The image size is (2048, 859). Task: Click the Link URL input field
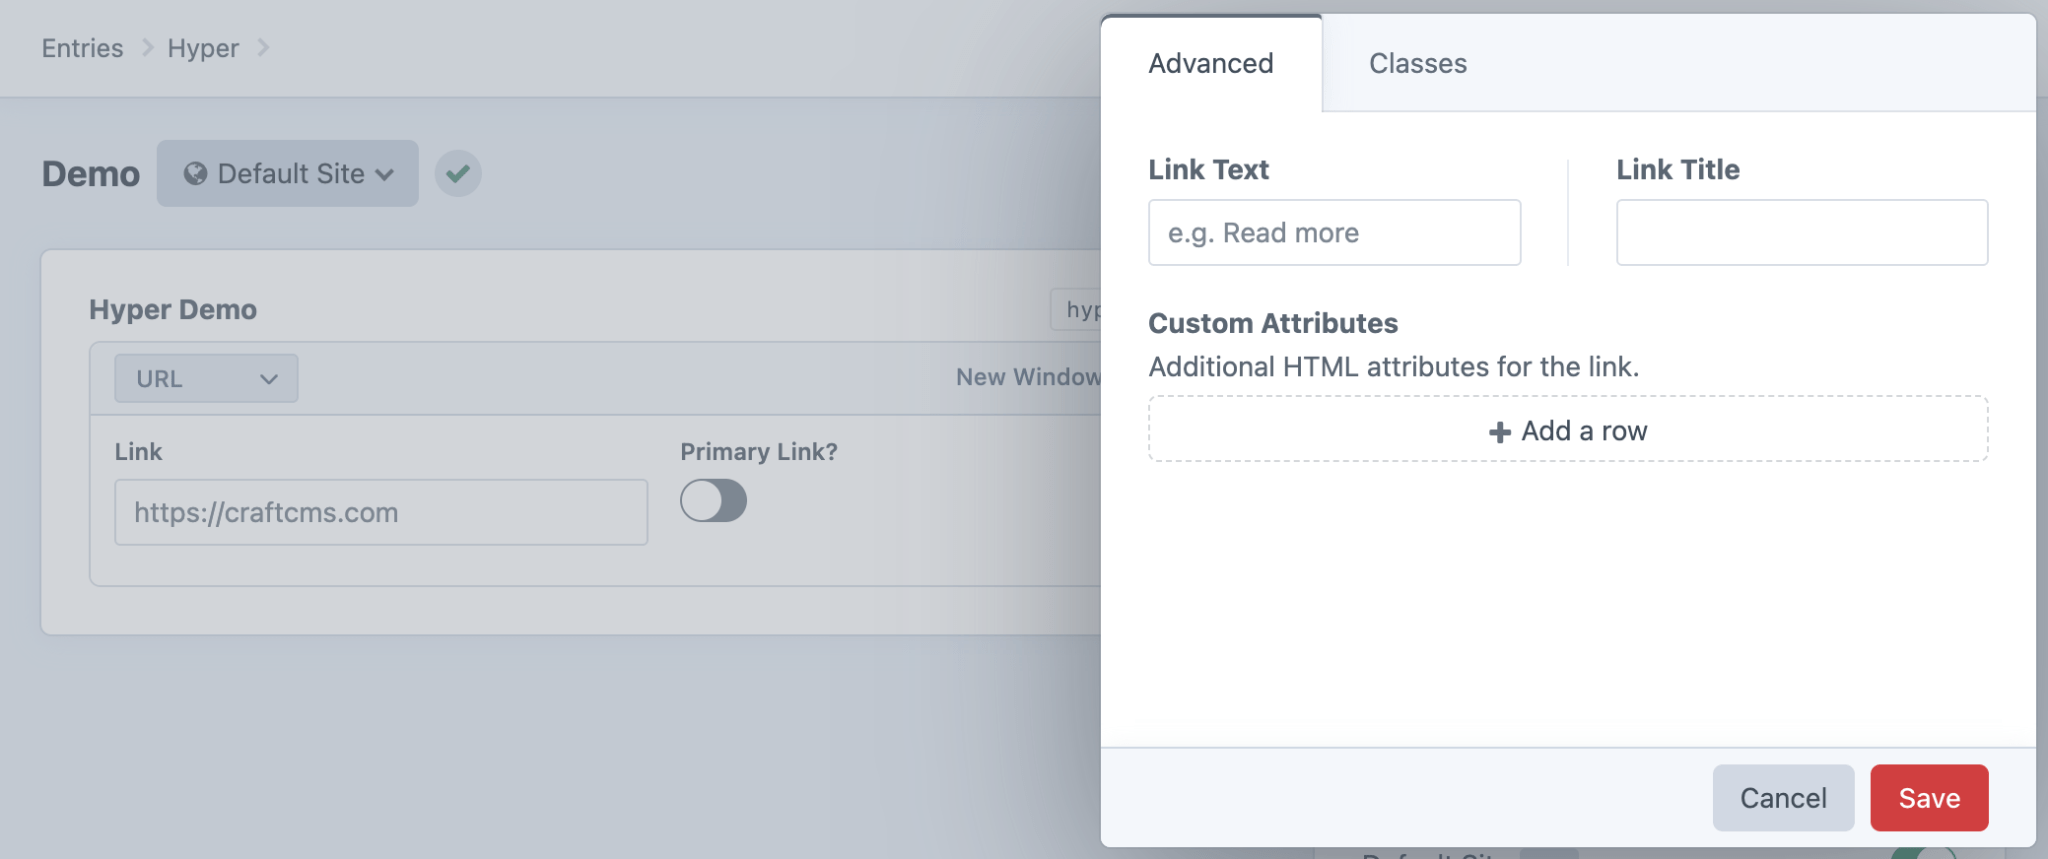click(381, 512)
